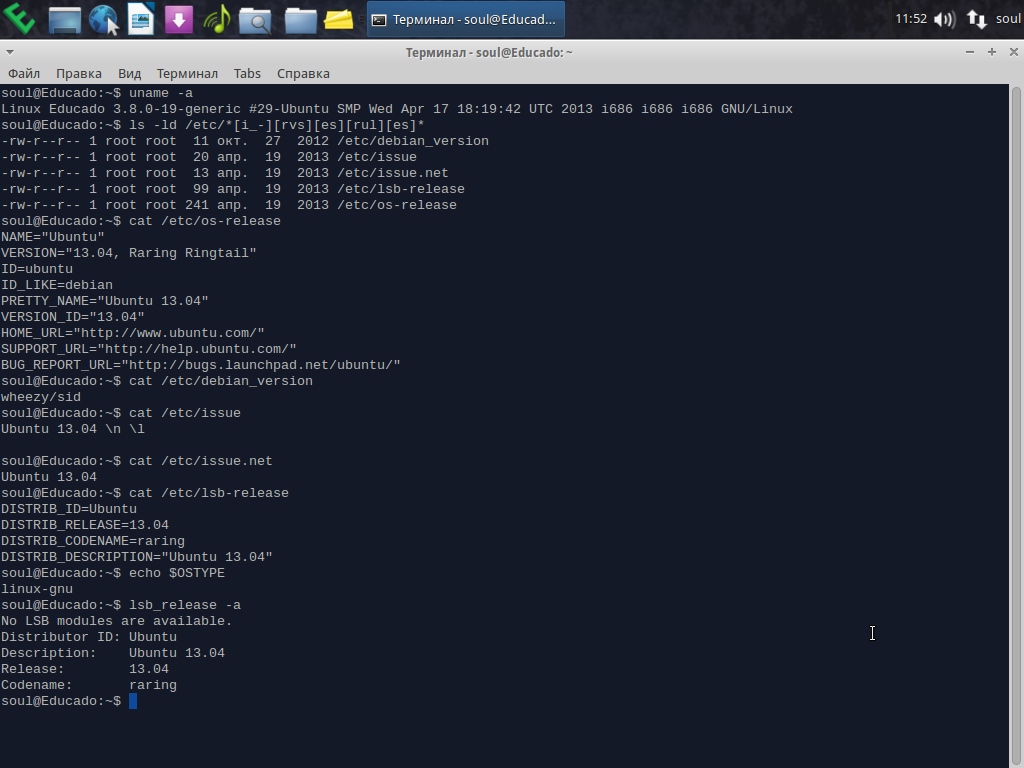Click the HOME_URL ubuntu.com line
Screen dimensions: 1024x768
[x=133, y=333]
